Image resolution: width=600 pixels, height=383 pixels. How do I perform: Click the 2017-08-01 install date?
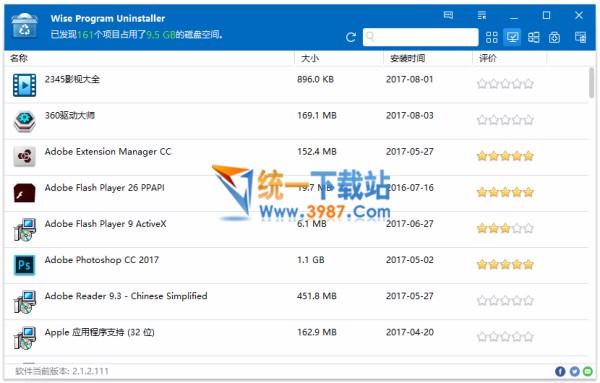(x=409, y=79)
